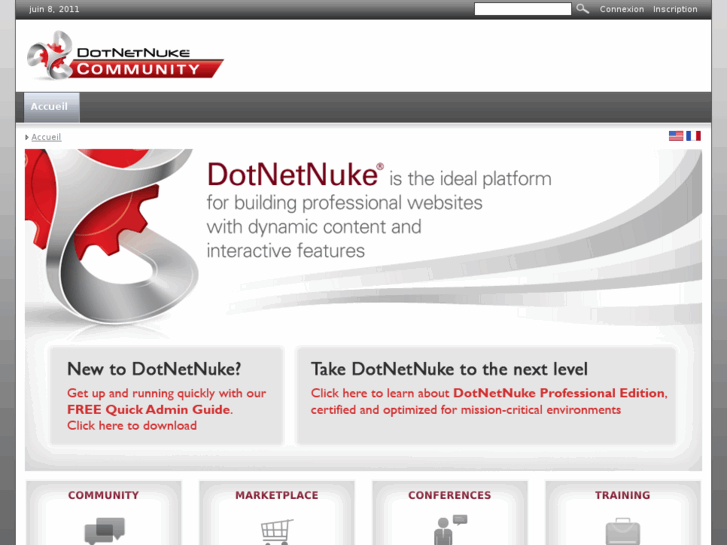Click the FREE Quick Admin Guide link
This screenshot has height=545, width=727.
(x=149, y=410)
